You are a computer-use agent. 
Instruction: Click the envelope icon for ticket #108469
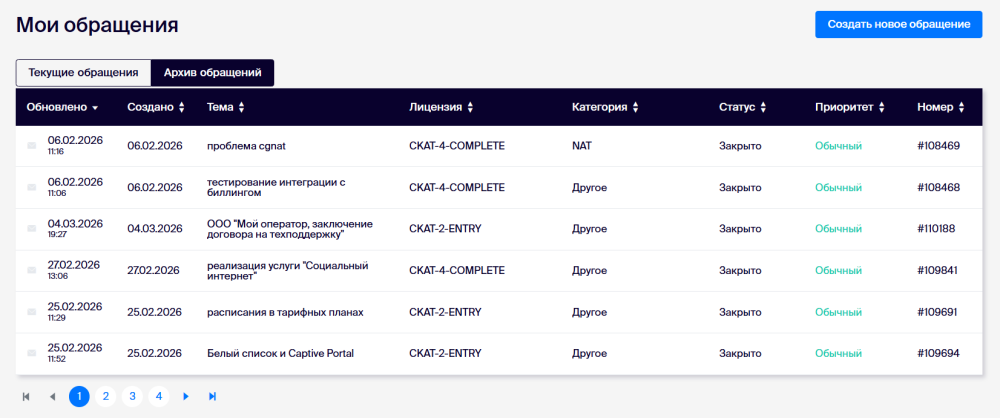click(31, 146)
